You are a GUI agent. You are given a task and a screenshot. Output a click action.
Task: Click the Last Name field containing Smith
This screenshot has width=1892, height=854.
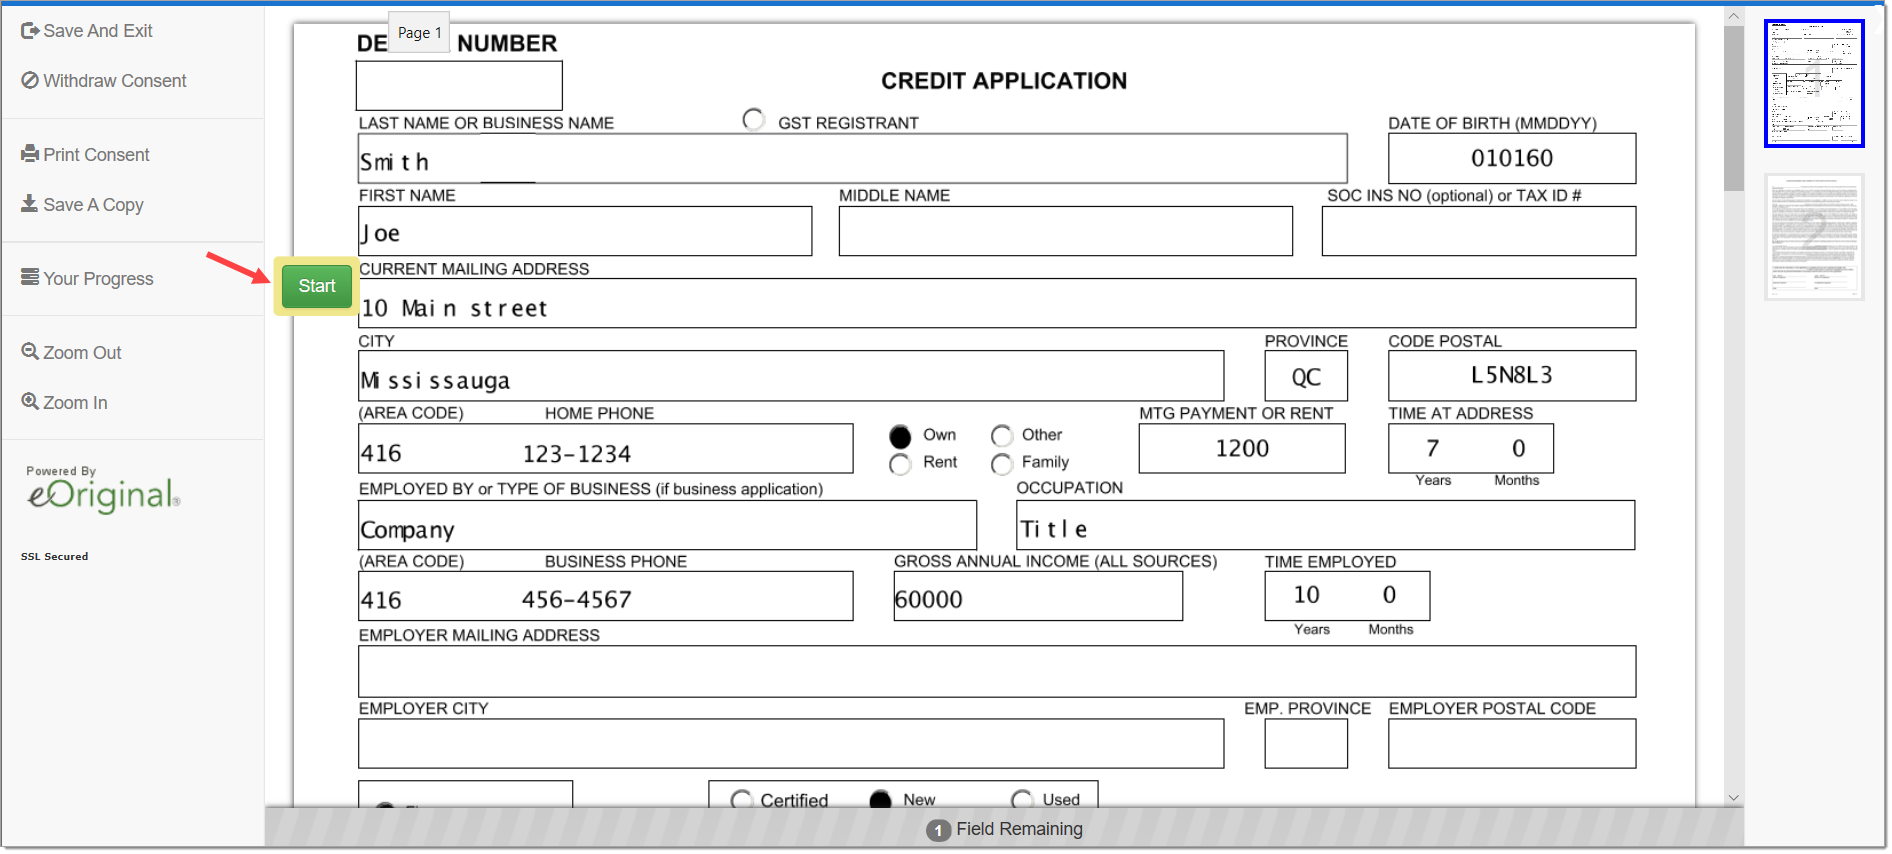[x=853, y=159]
